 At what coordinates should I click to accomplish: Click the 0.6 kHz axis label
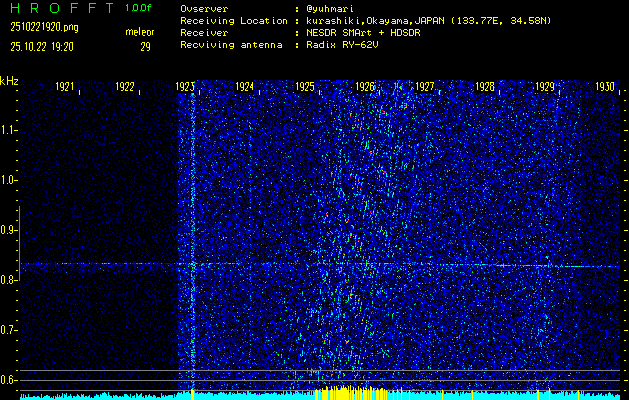click(x=8, y=380)
